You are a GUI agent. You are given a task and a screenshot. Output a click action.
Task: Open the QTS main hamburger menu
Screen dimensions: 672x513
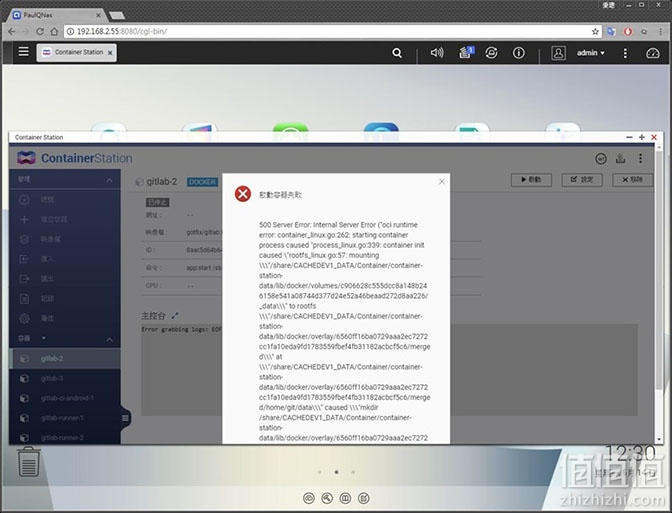24,52
